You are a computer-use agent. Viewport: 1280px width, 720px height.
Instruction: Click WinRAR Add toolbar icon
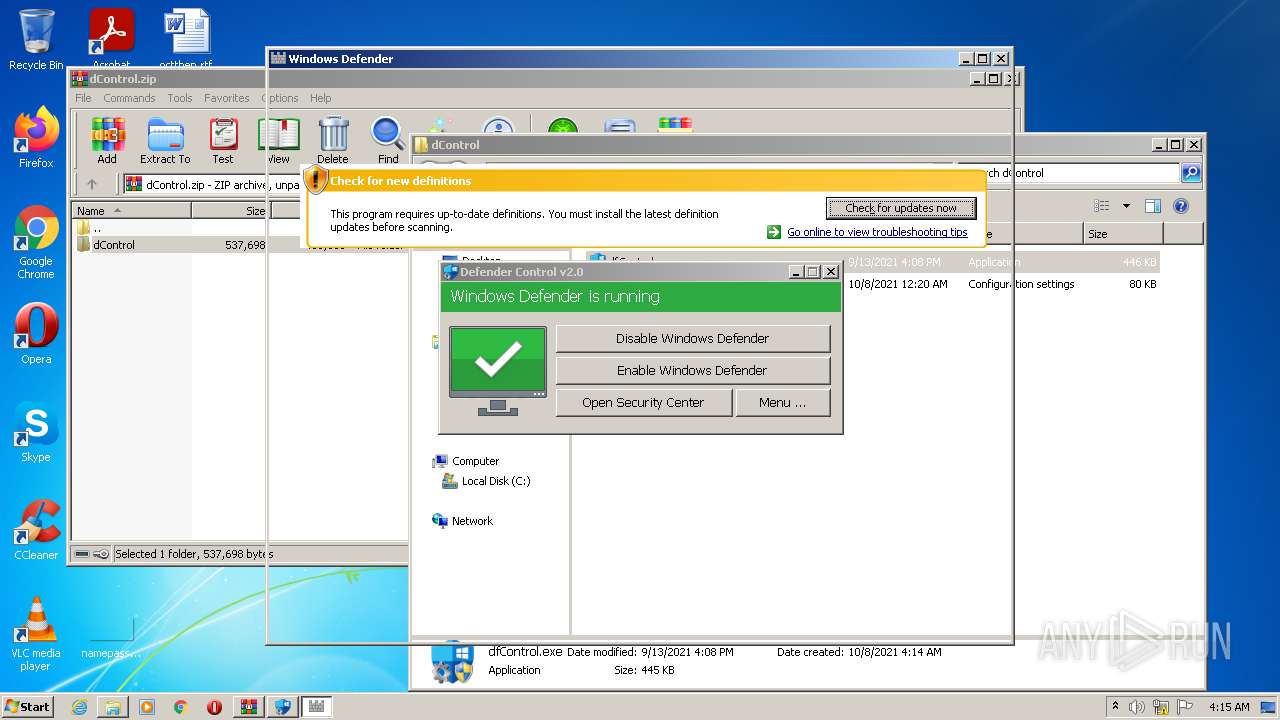(x=107, y=141)
